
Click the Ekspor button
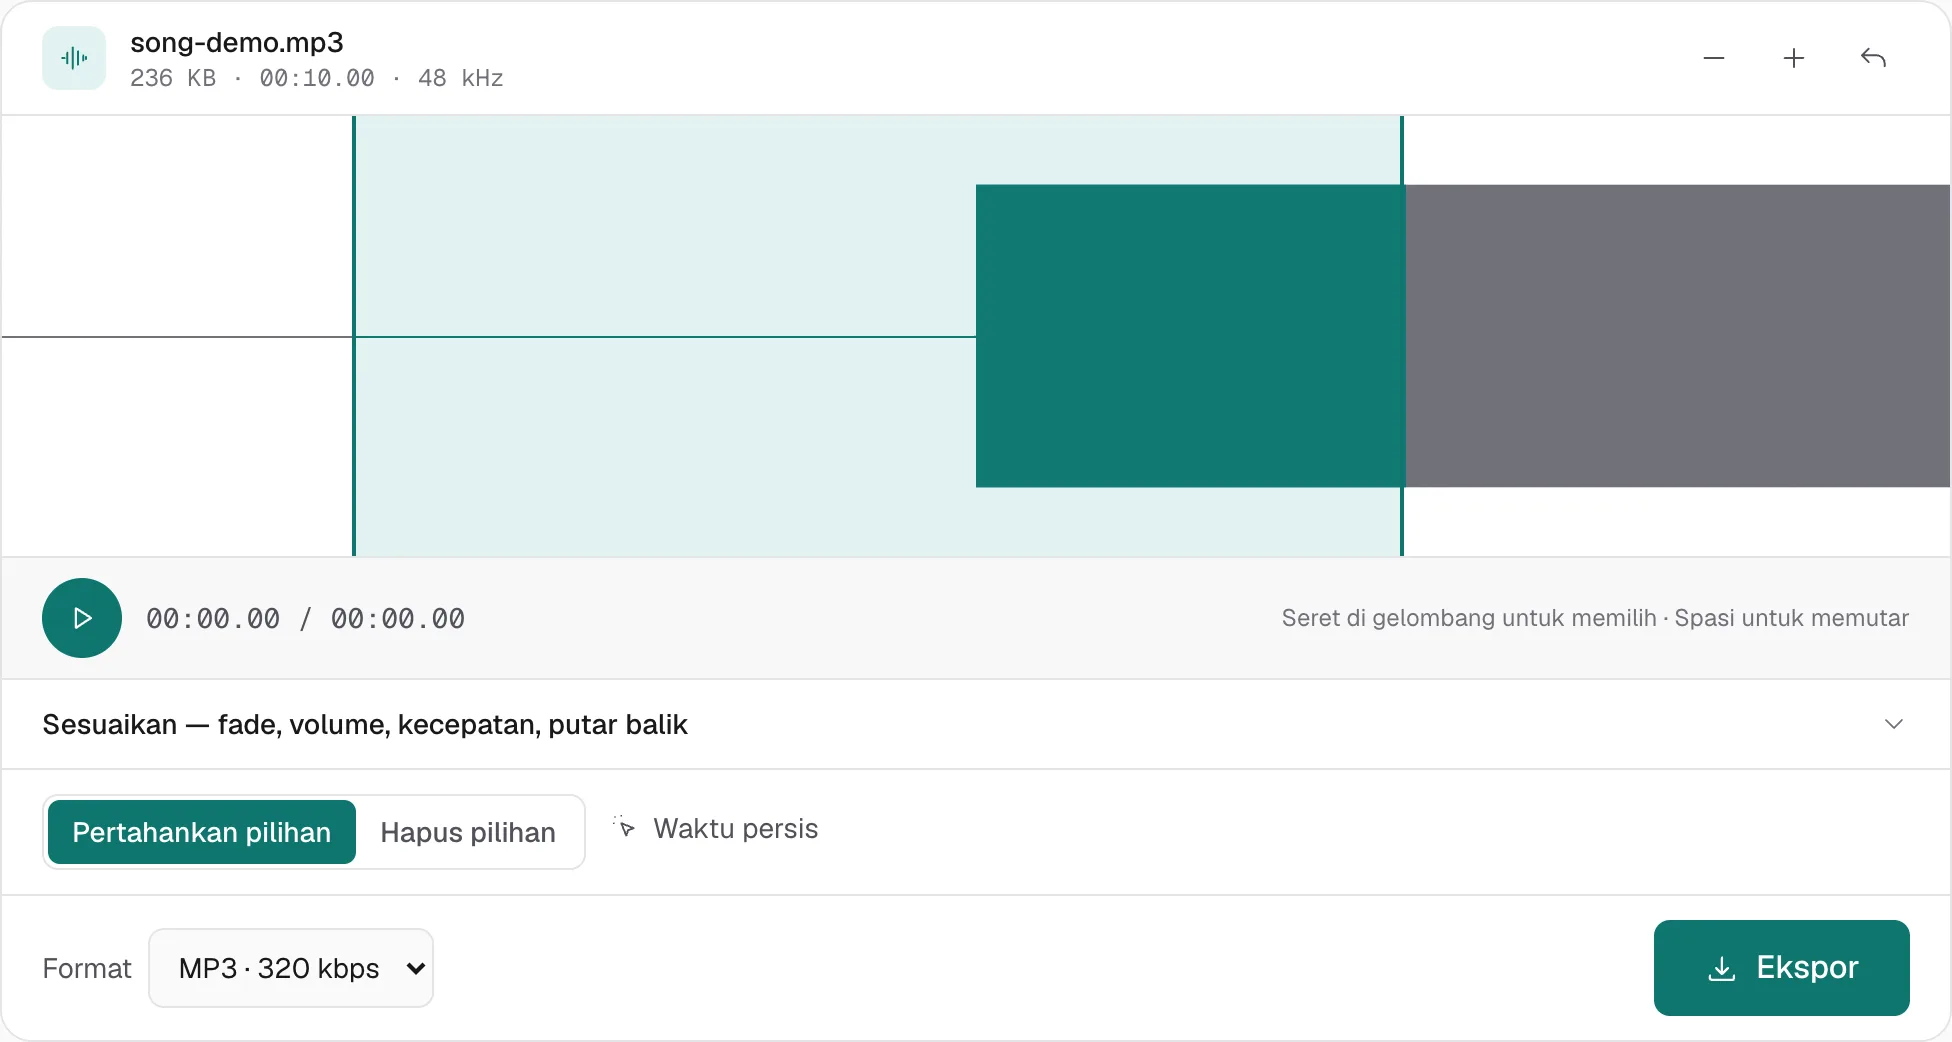pos(1782,968)
